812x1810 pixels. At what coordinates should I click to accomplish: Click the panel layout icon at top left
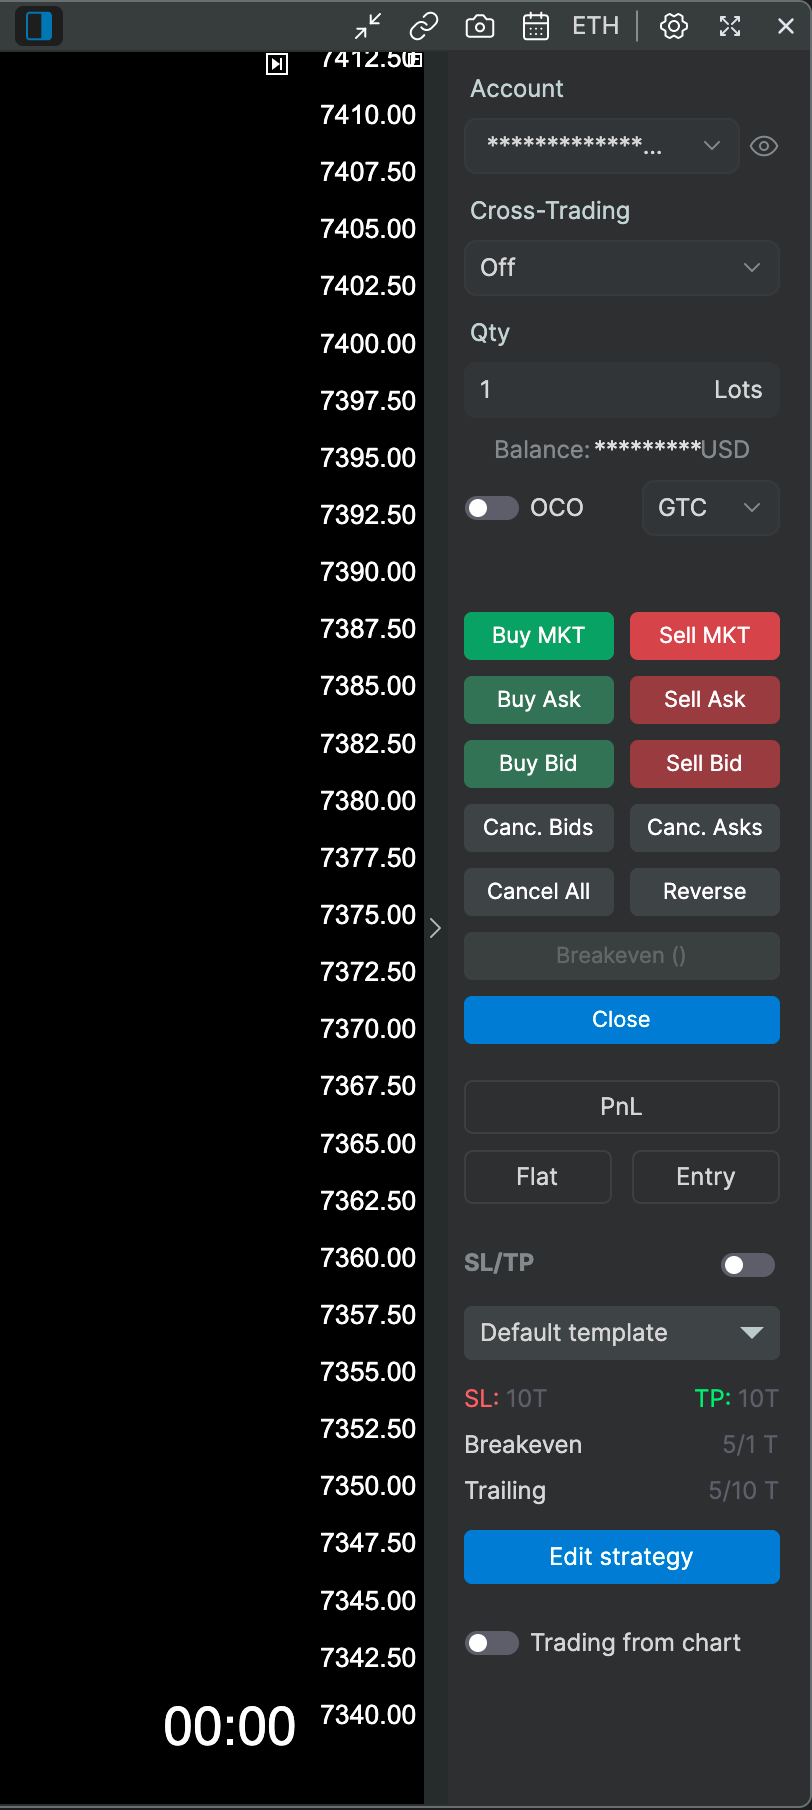pos(39,26)
